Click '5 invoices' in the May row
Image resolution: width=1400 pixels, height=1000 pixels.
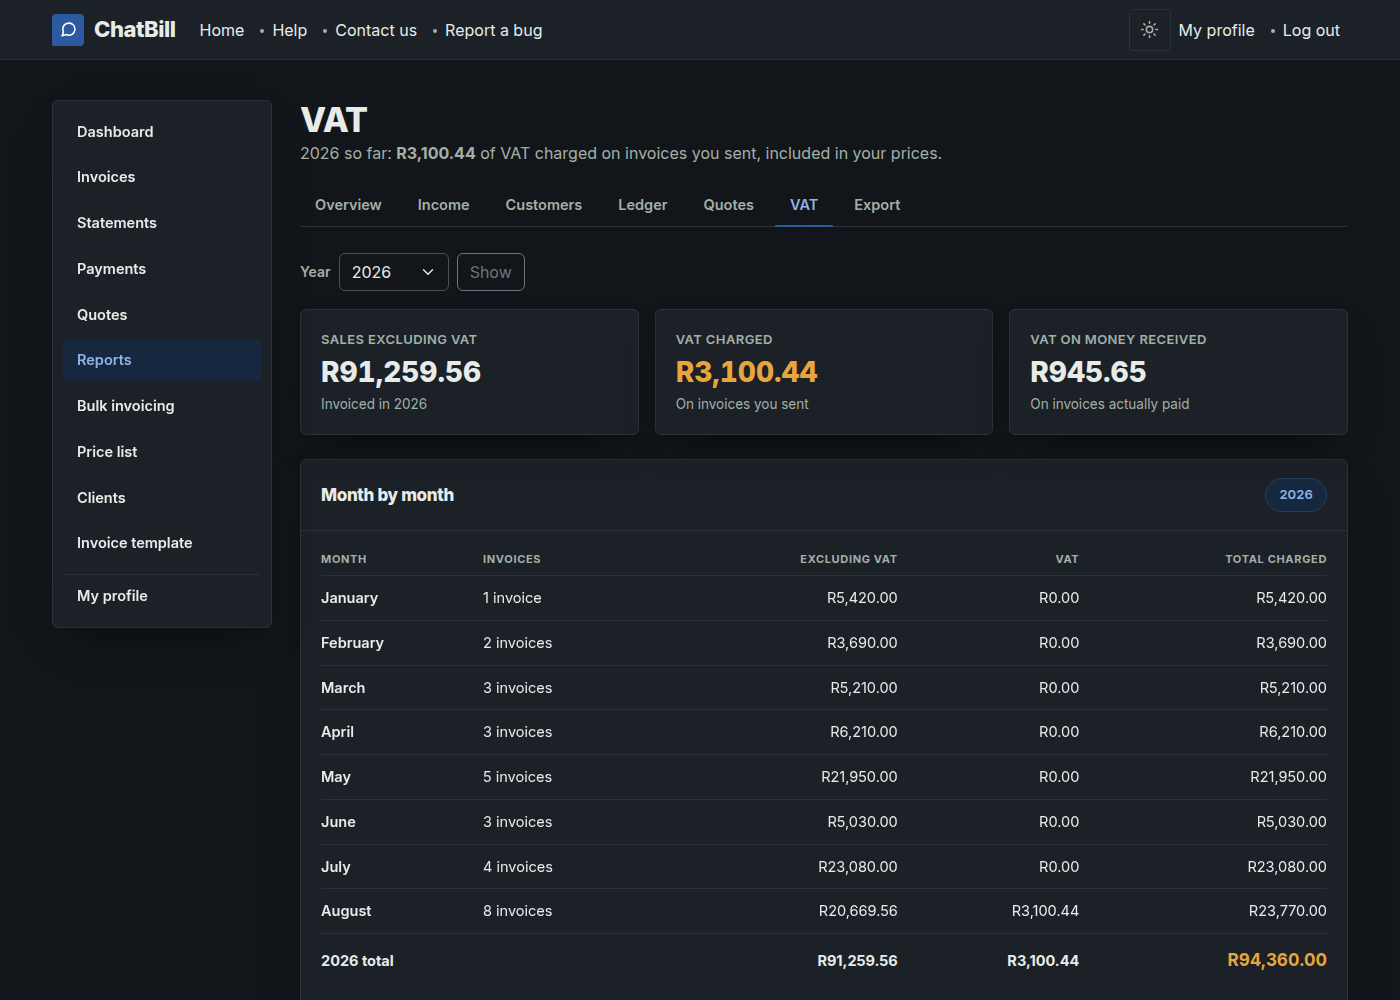(x=518, y=777)
